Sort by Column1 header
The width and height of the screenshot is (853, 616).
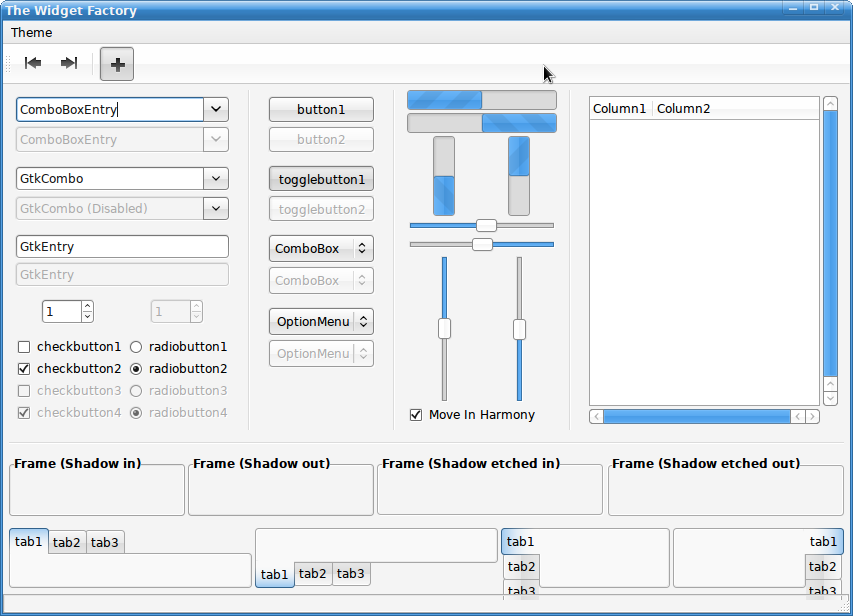click(x=620, y=109)
